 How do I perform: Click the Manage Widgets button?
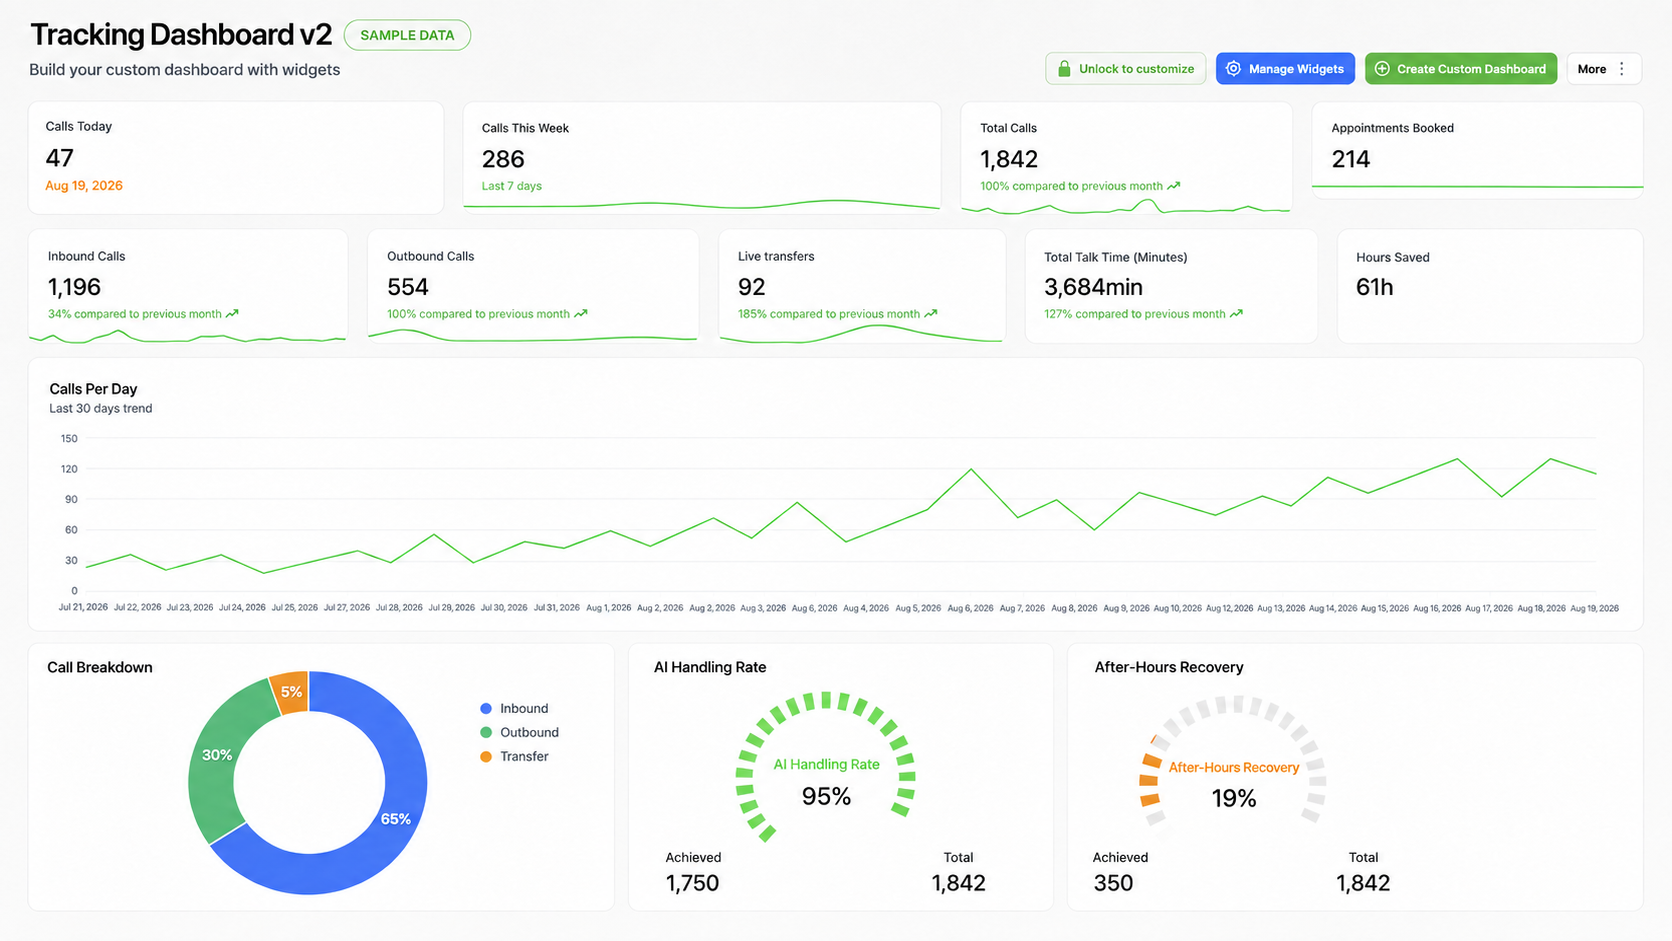click(1286, 69)
